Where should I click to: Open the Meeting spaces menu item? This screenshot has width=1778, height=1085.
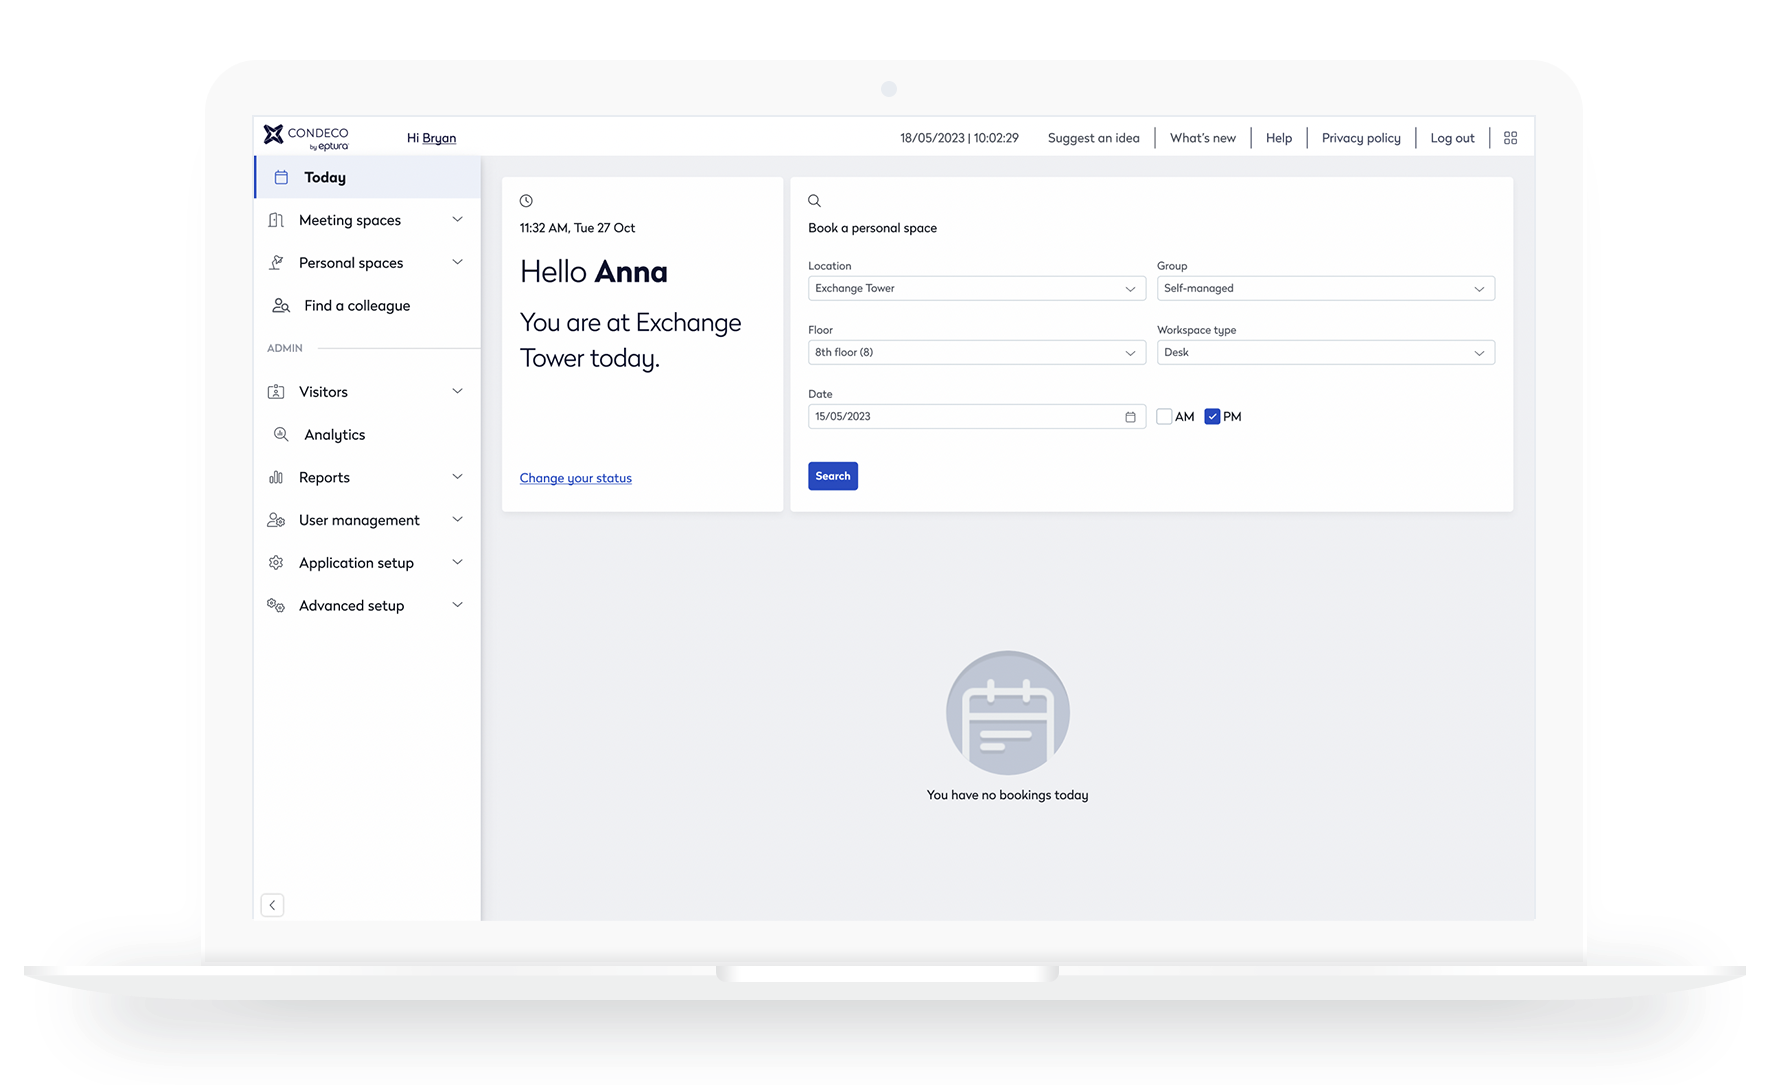point(368,220)
